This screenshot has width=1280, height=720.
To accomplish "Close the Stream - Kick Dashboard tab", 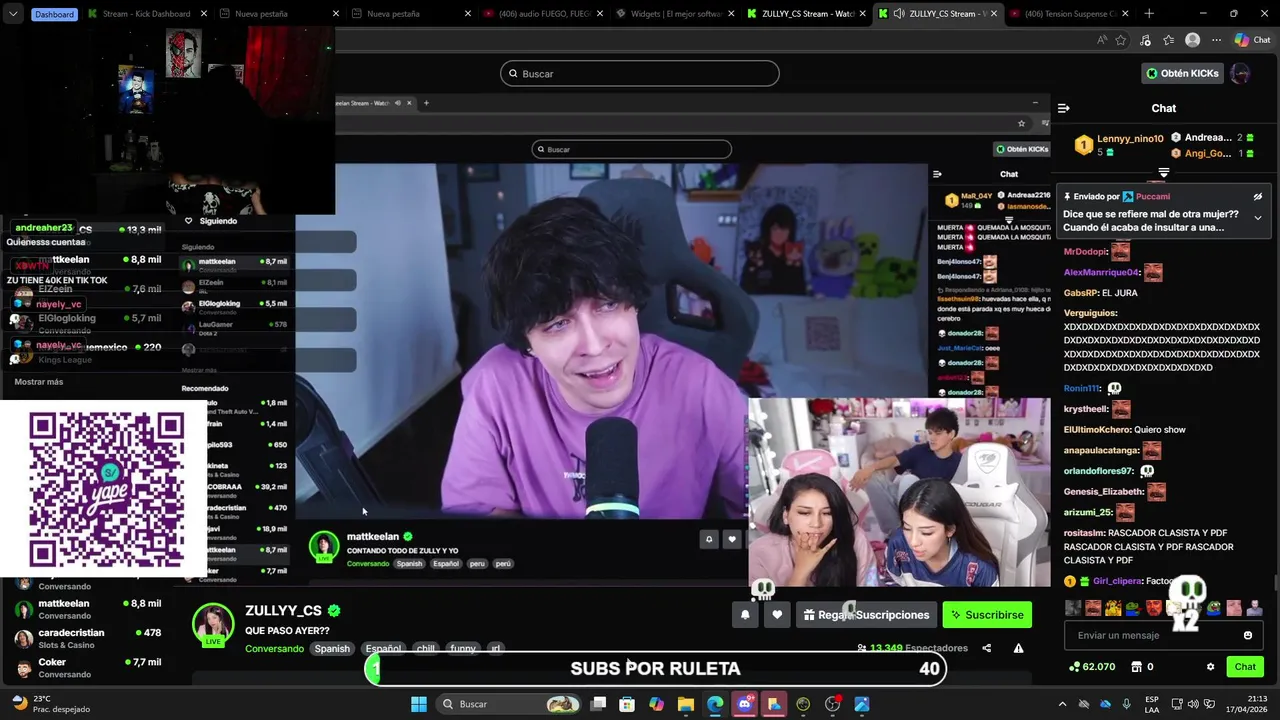I will [x=203, y=14].
